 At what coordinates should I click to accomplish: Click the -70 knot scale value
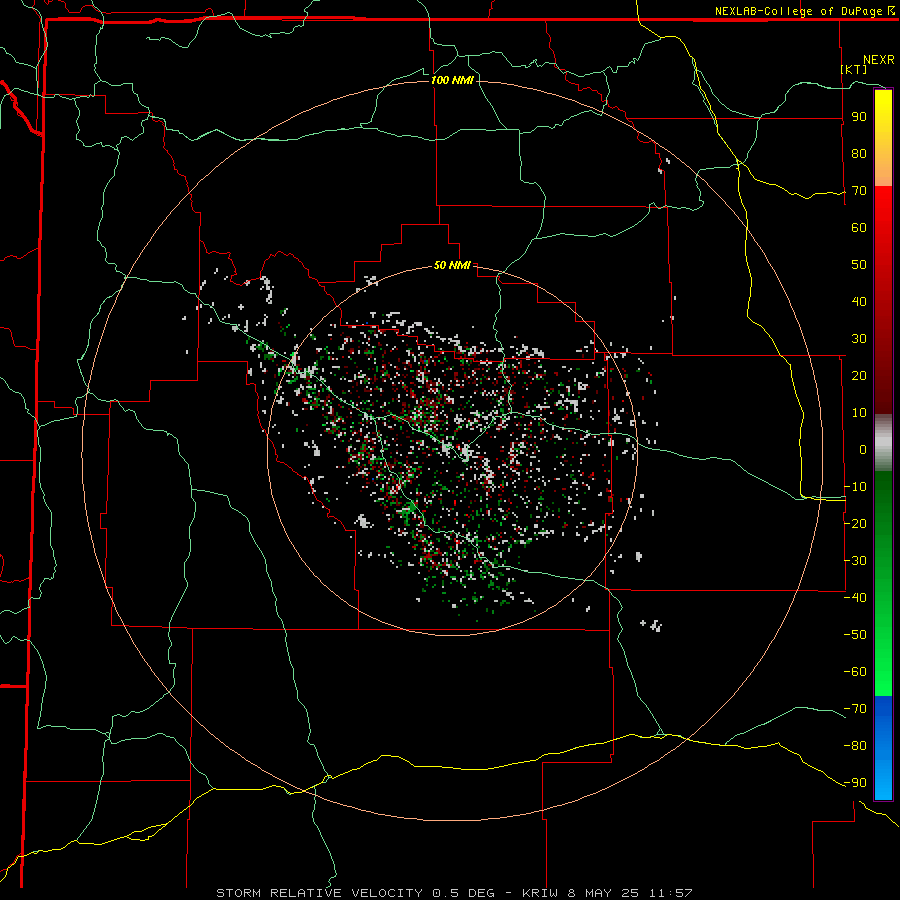pos(855,709)
